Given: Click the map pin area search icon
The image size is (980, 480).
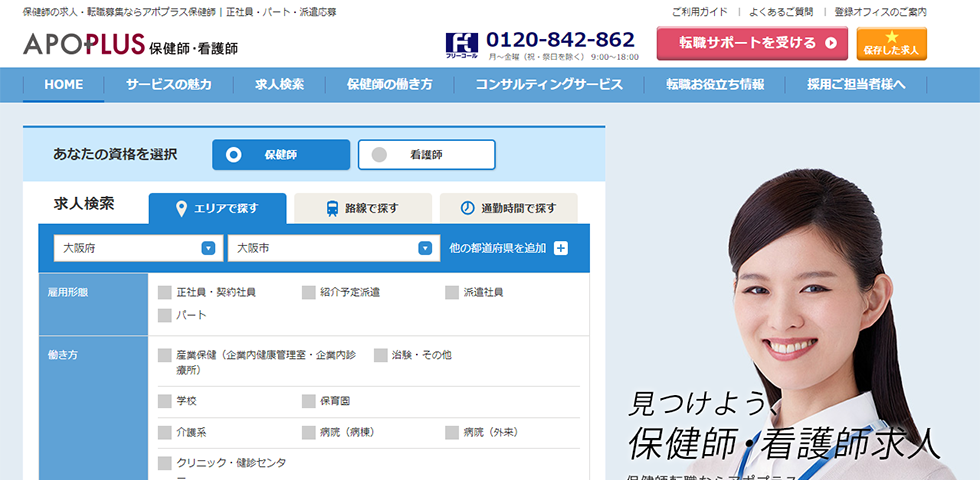Looking at the screenshot, I should [x=181, y=208].
